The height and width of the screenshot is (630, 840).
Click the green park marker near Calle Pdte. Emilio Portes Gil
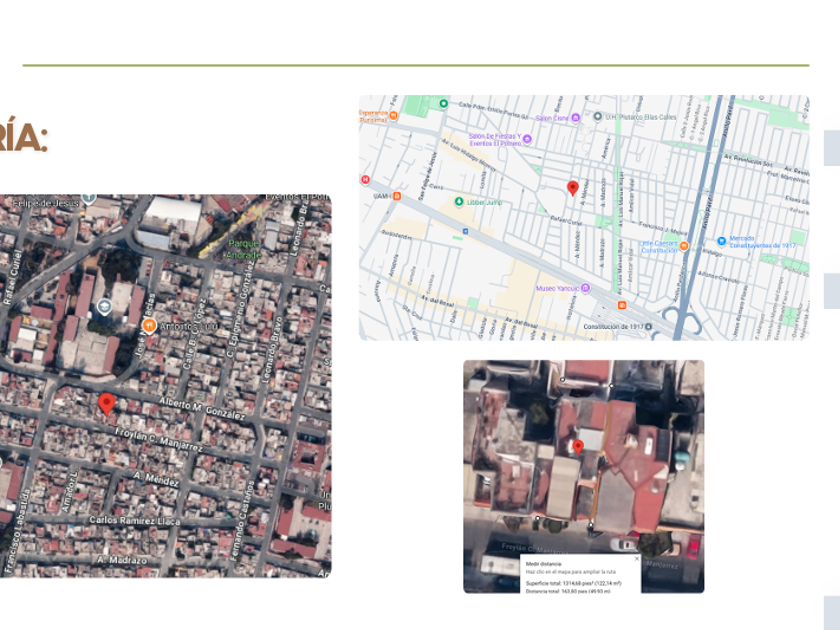443,103
